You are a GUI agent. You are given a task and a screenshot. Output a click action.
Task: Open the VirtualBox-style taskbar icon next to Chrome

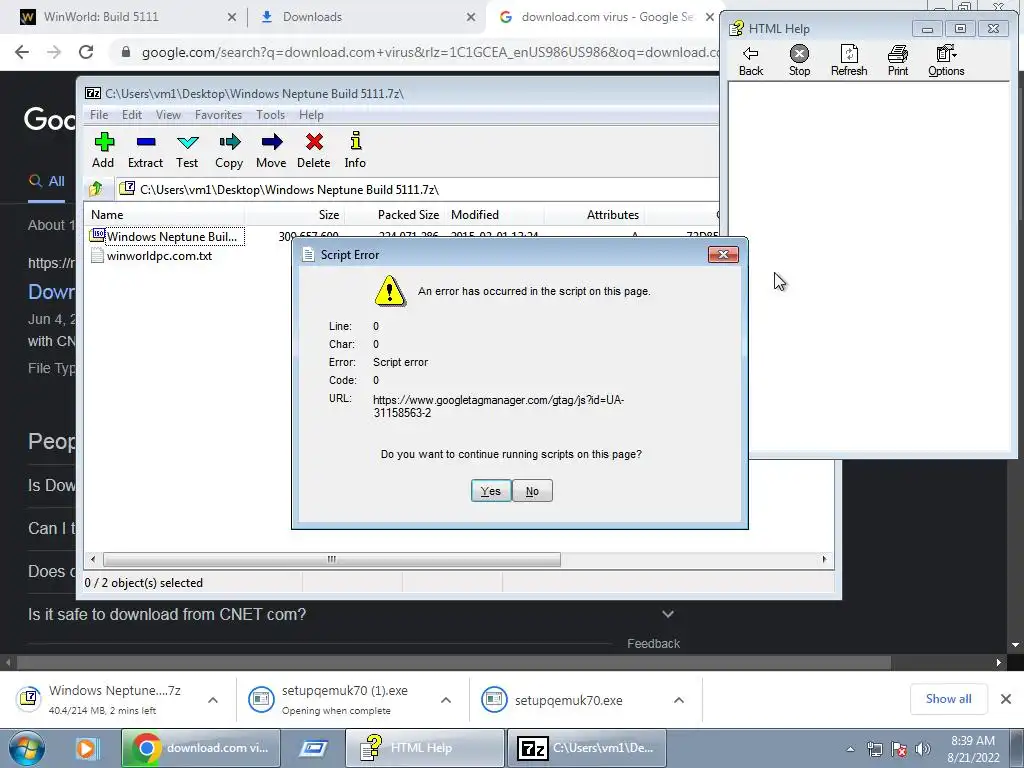[x=313, y=748]
